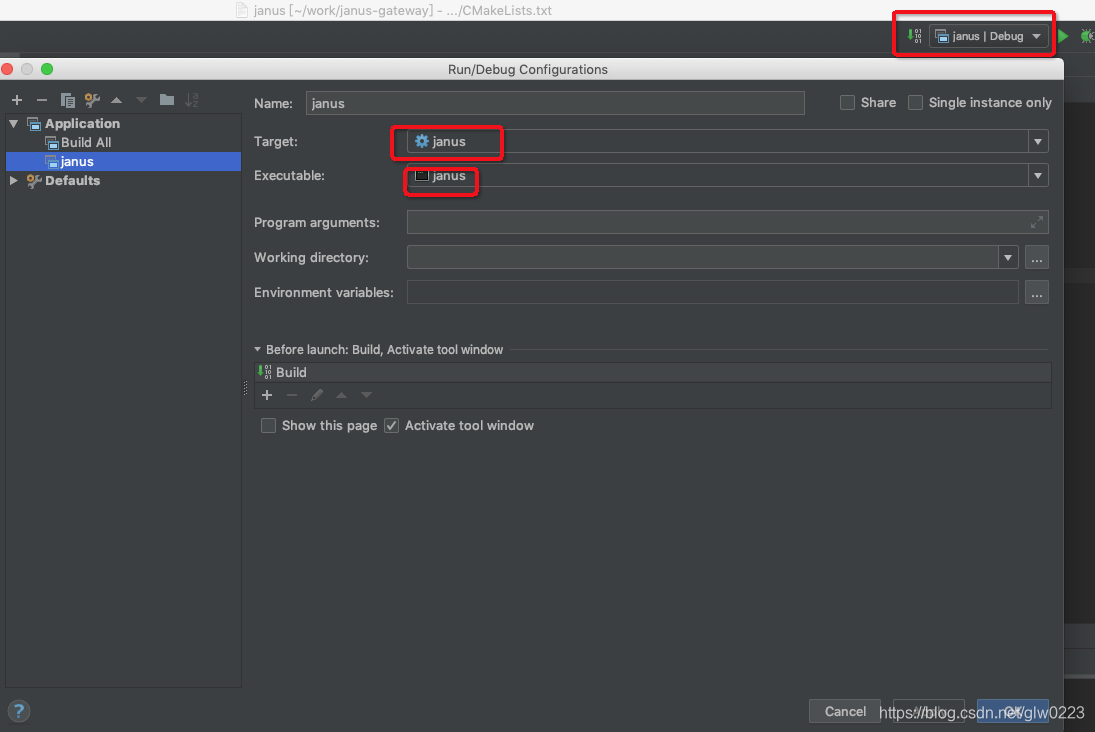Start debugging with bug icon
Image resolution: width=1095 pixels, height=732 pixels.
coord(1087,36)
